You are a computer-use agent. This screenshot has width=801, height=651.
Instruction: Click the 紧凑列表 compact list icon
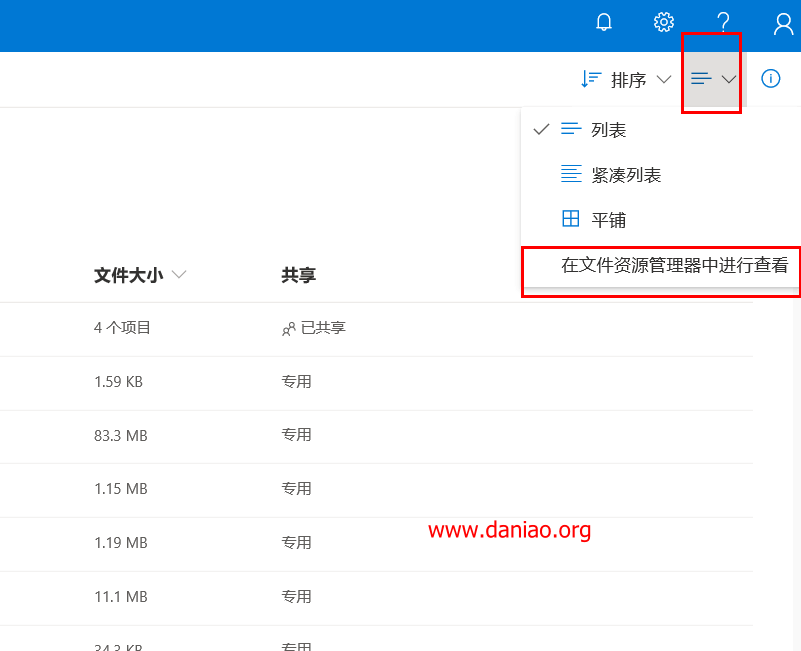point(571,174)
